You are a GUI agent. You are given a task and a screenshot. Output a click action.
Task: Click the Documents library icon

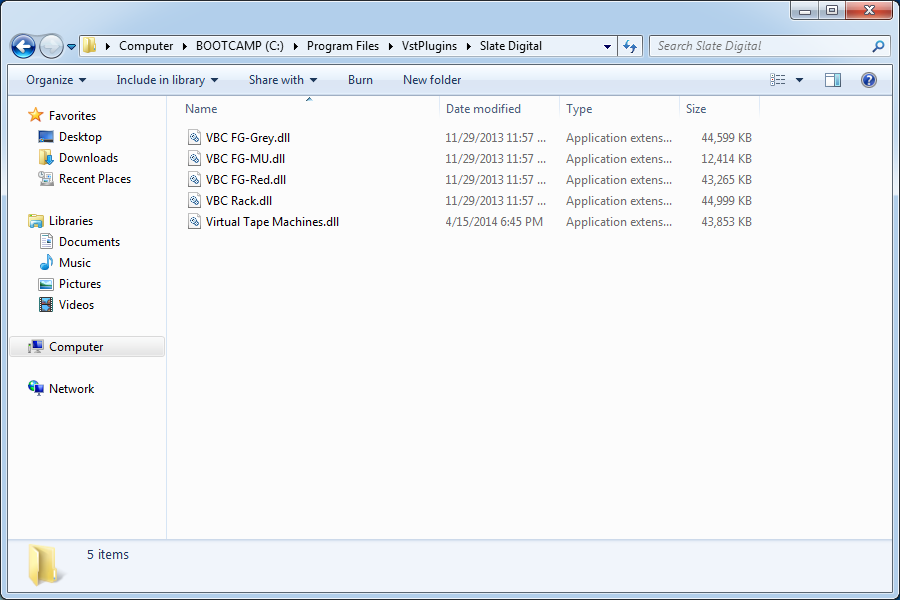pyautogui.click(x=46, y=242)
